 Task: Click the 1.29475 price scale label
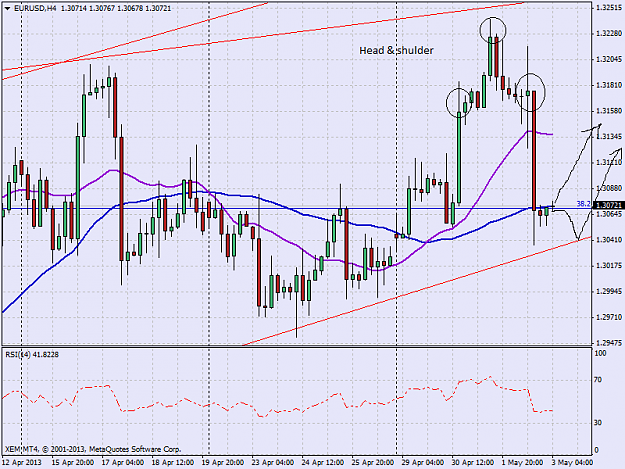coord(609,343)
